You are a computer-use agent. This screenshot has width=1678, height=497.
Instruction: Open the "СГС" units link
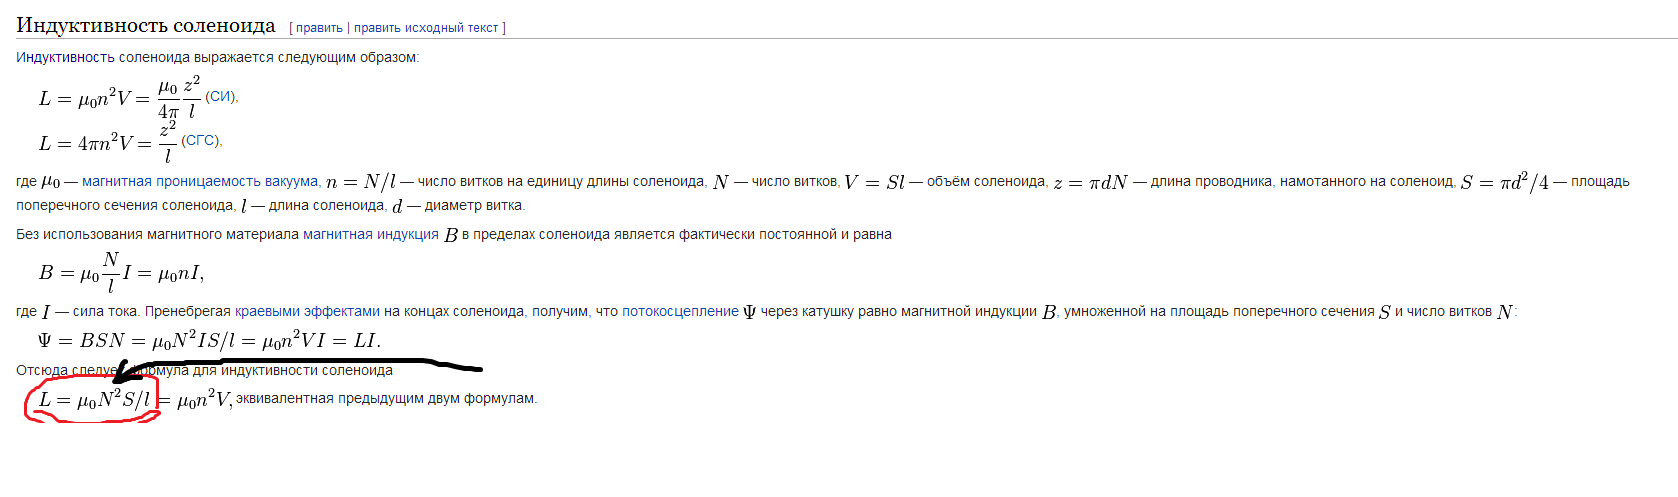(200, 141)
